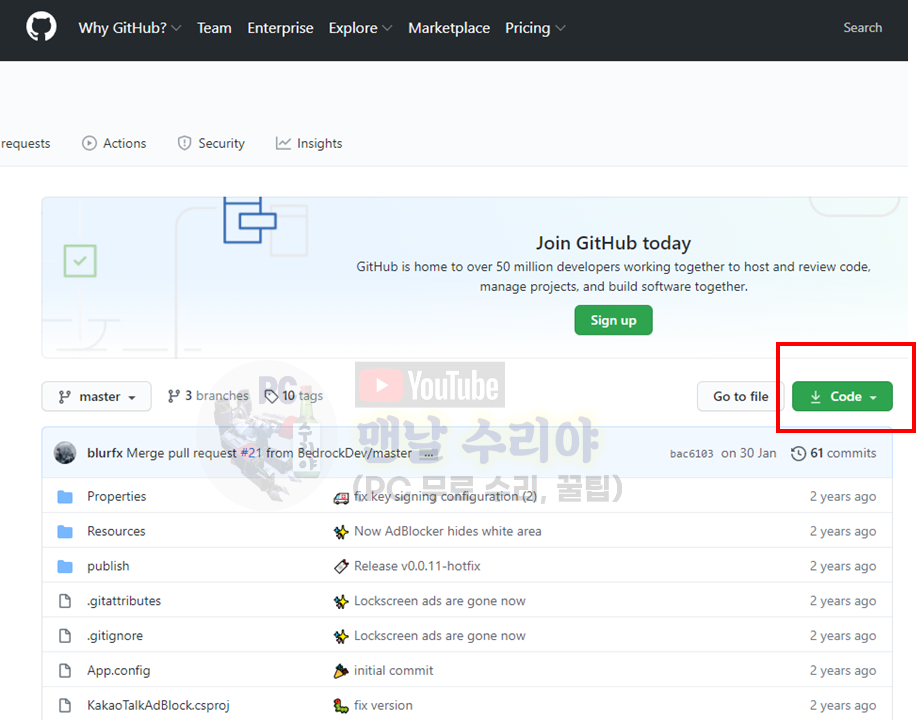This screenshot has width=916, height=720.
Task: Expand the Explore dropdown menu
Action: pos(360,28)
